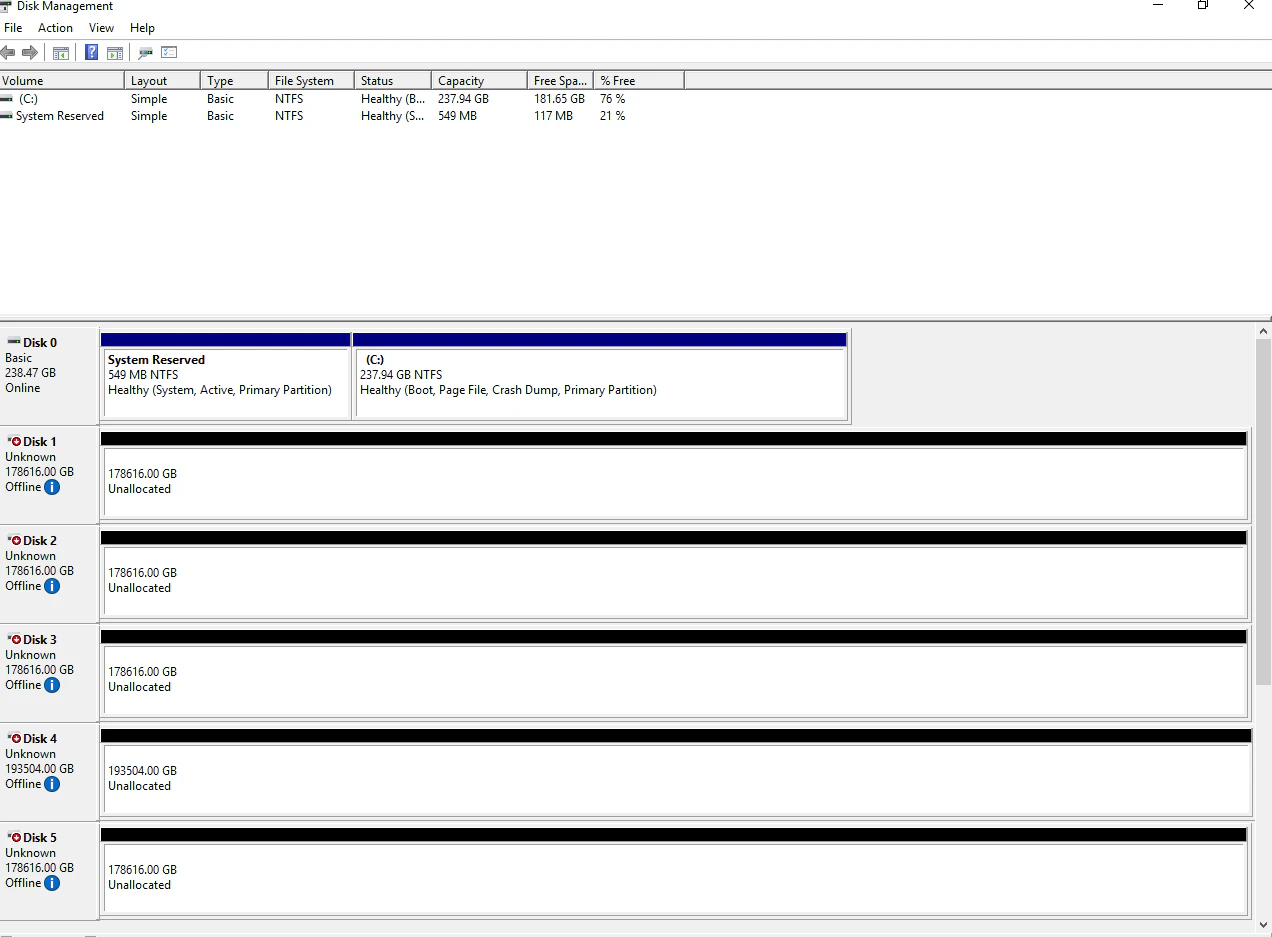The image size is (1272, 937).
Task: Click the vertical scrollbar down arrow
Action: [1264, 925]
